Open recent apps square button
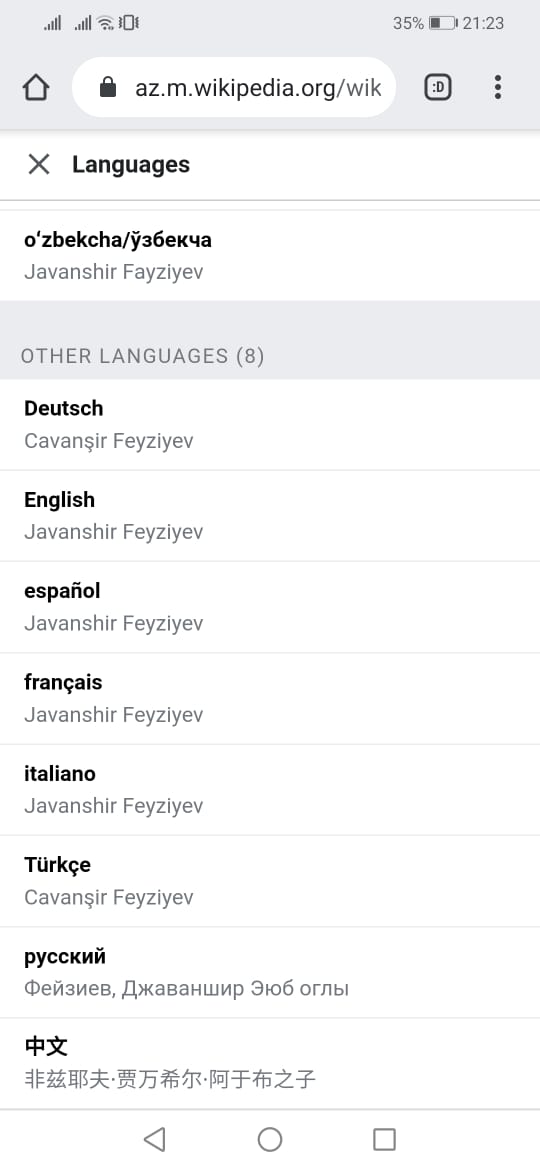 click(x=384, y=1139)
